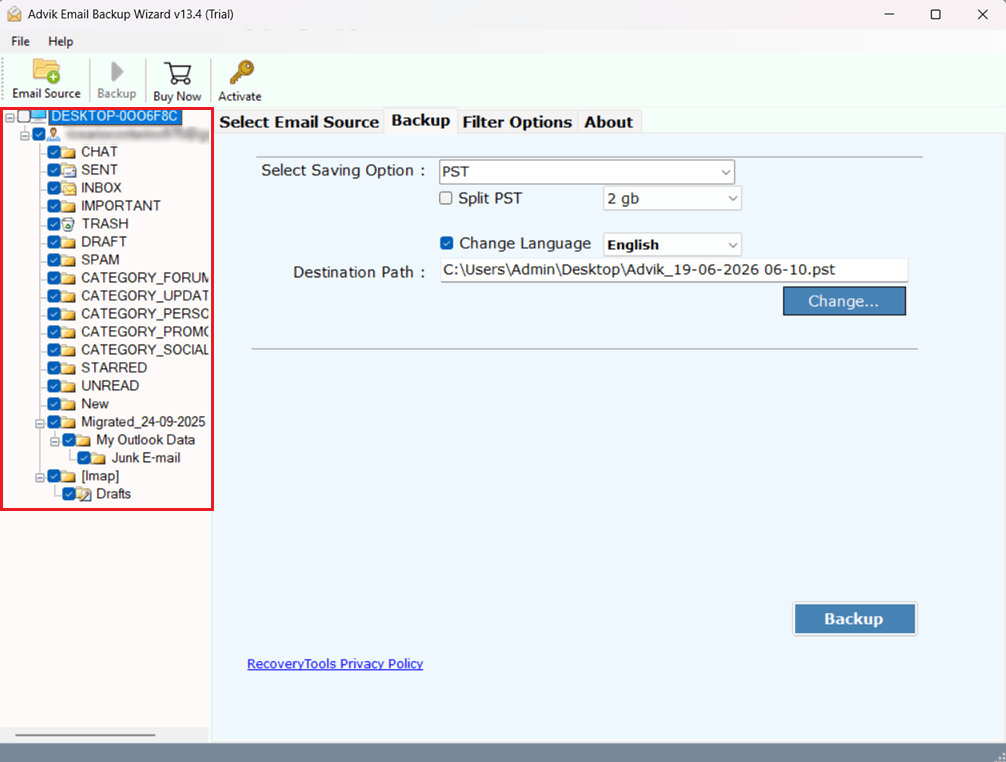Click the Advik app icon in title bar

tap(13, 13)
